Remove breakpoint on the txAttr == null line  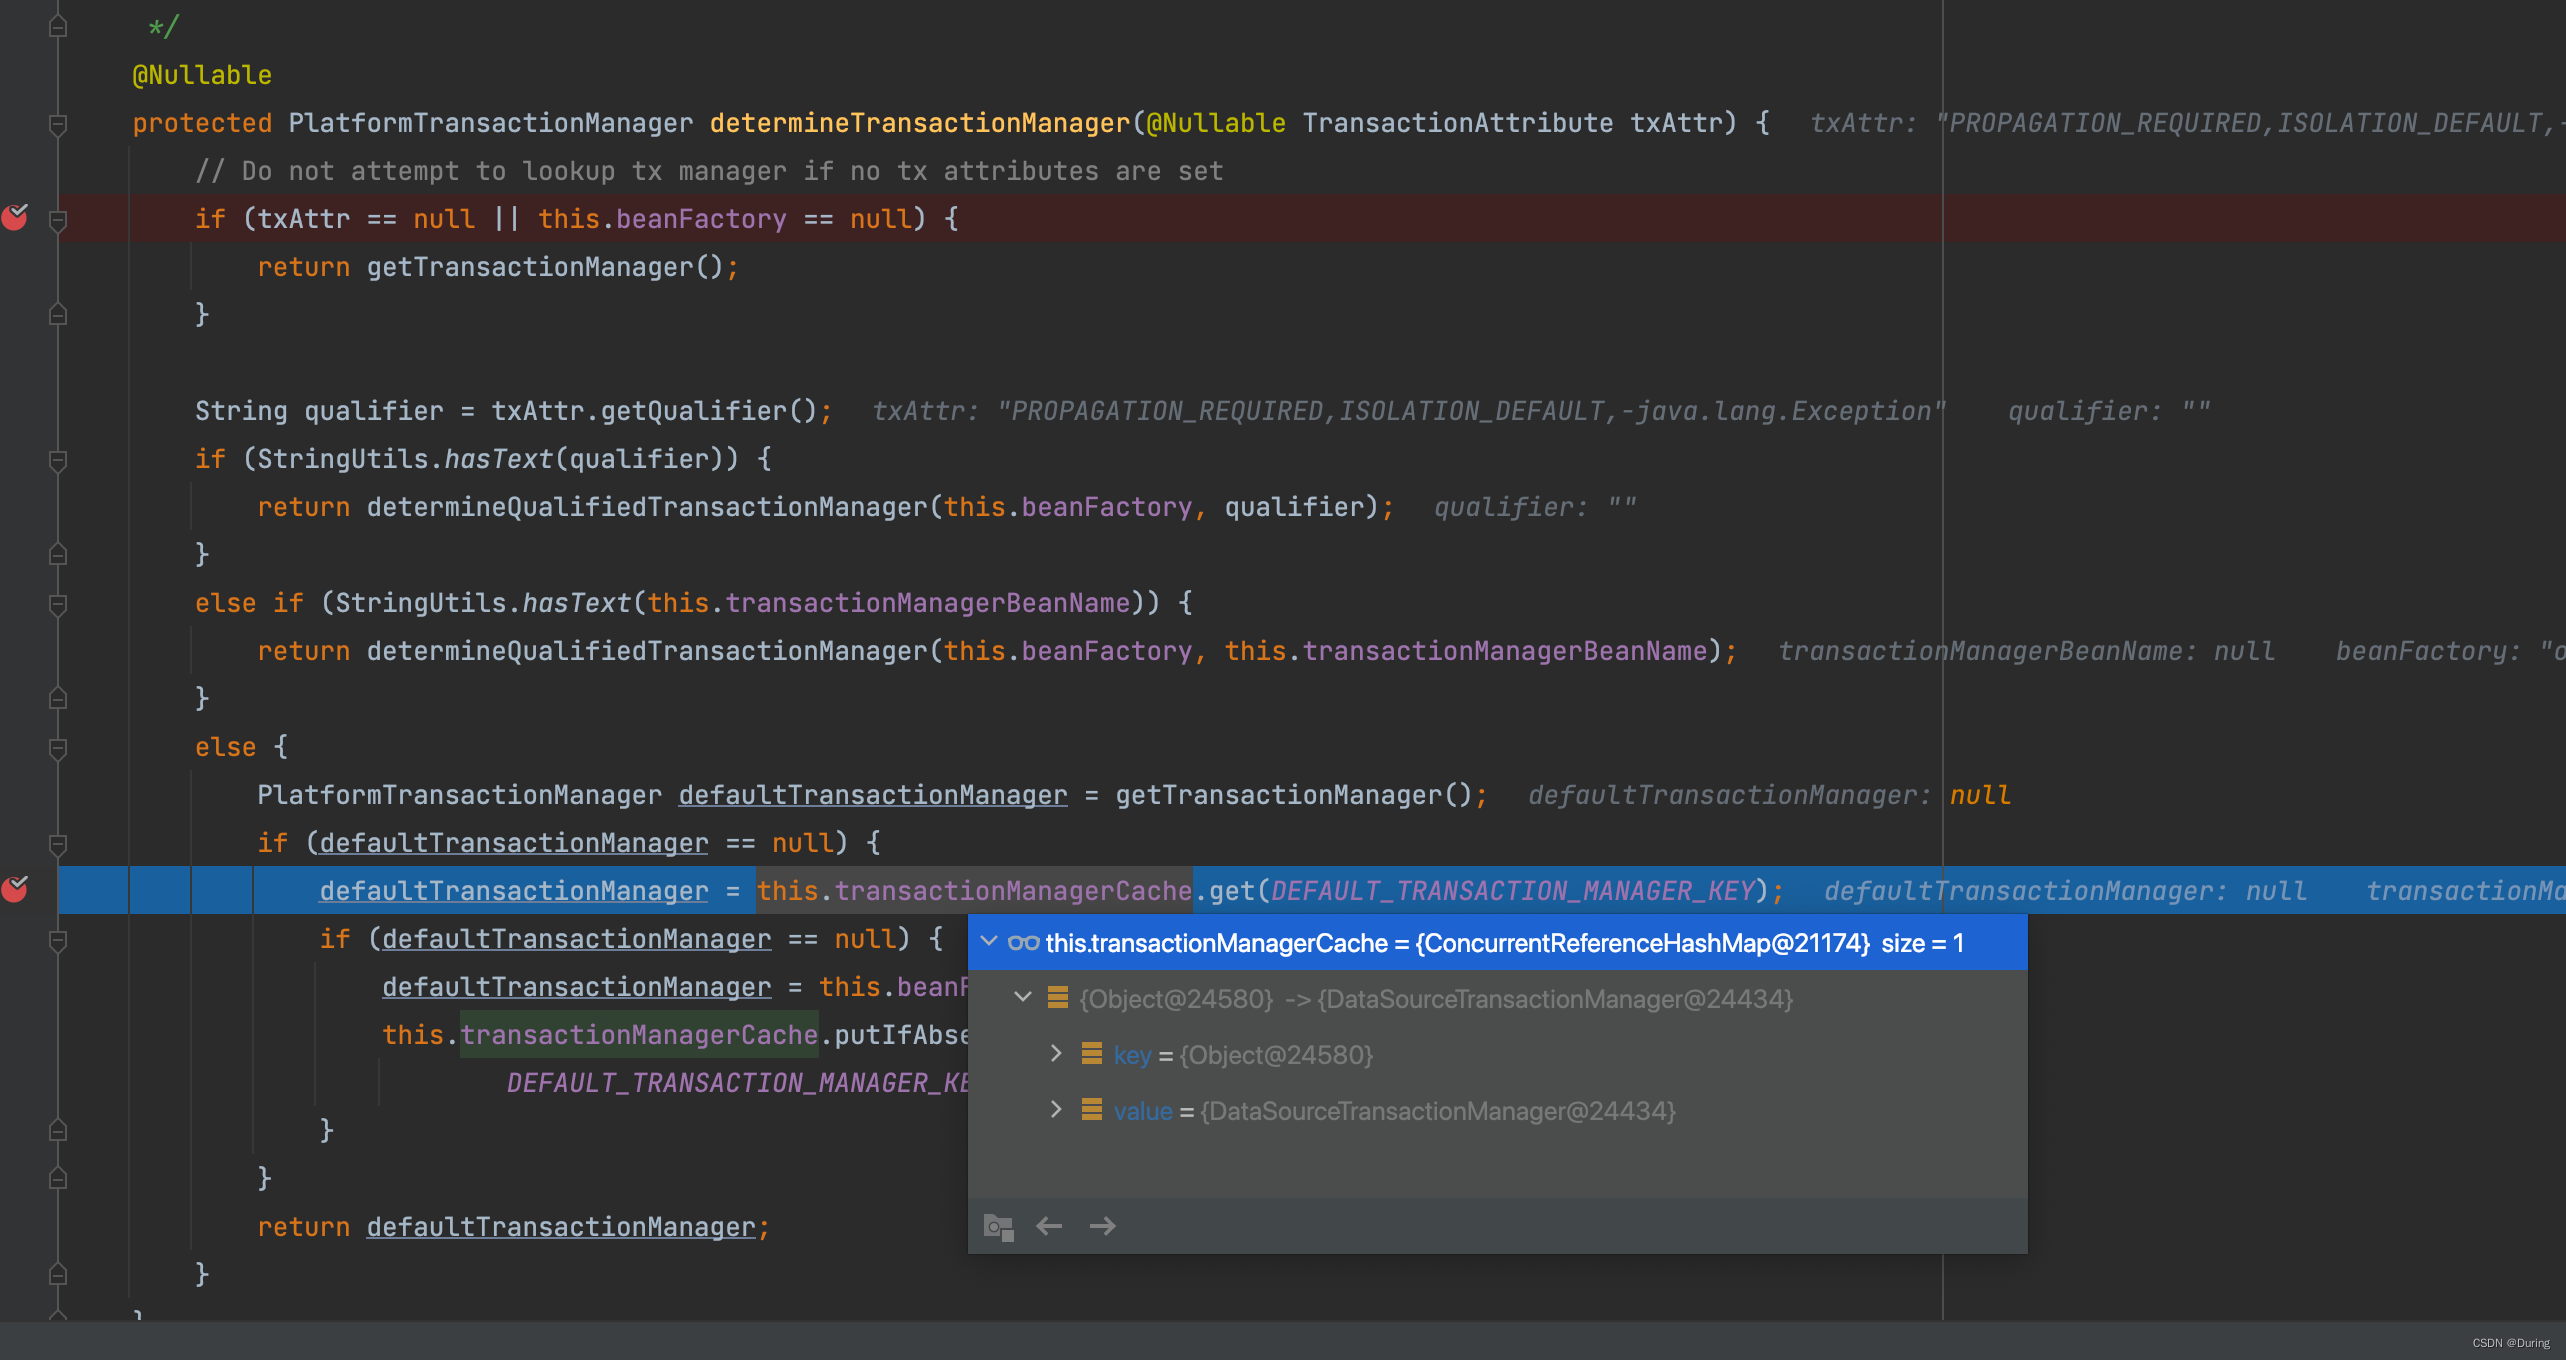click(x=15, y=217)
